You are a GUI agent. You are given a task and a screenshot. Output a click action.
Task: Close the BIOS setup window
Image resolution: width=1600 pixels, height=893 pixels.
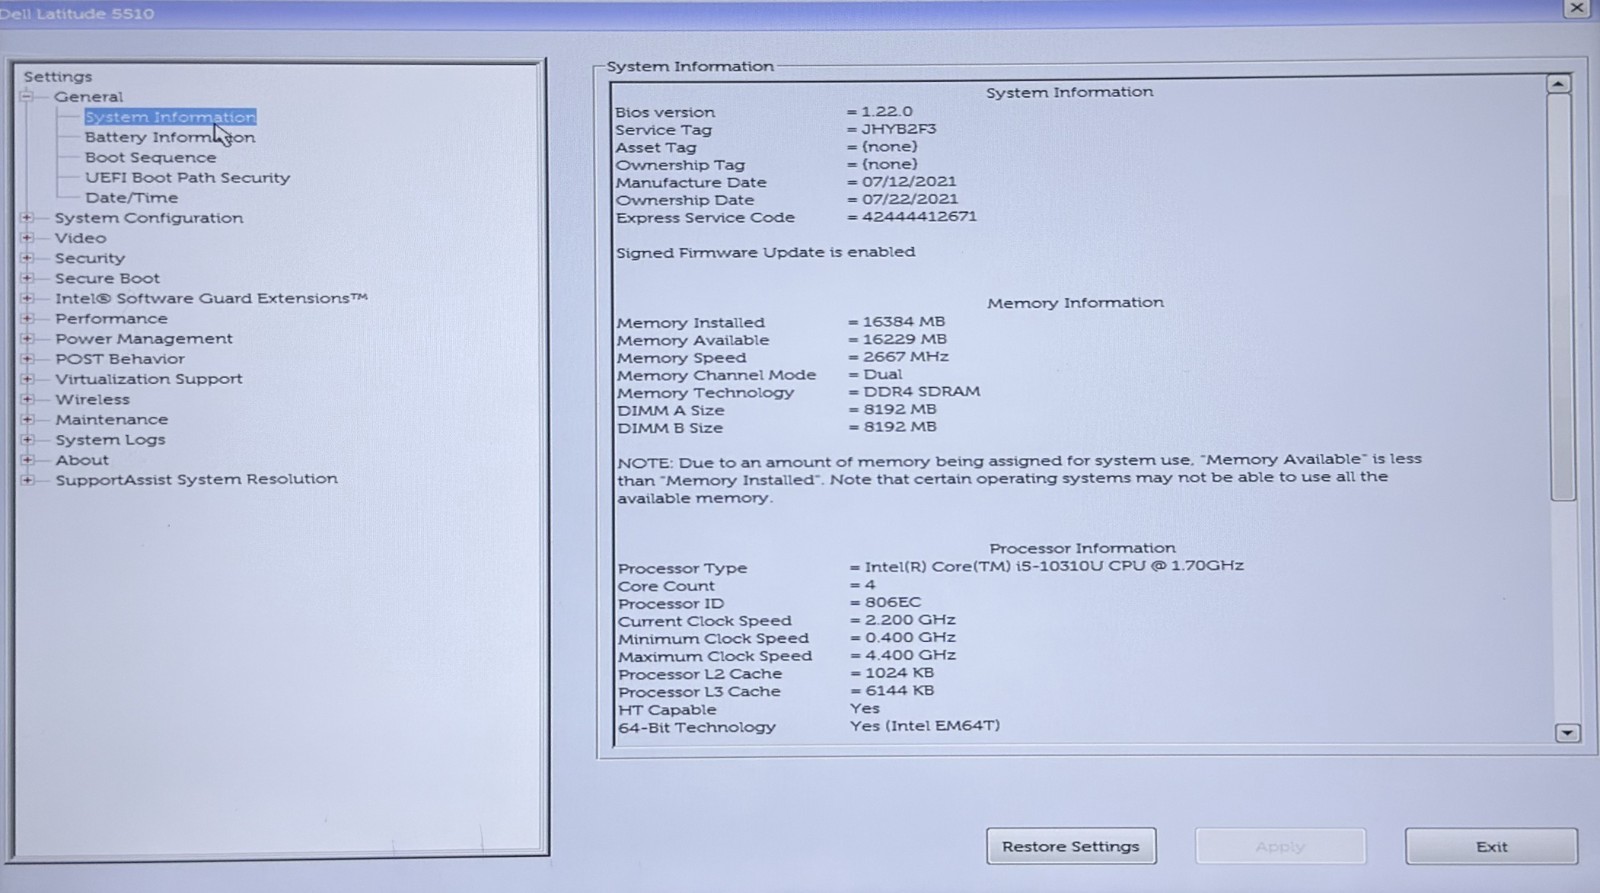click(x=1577, y=8)
